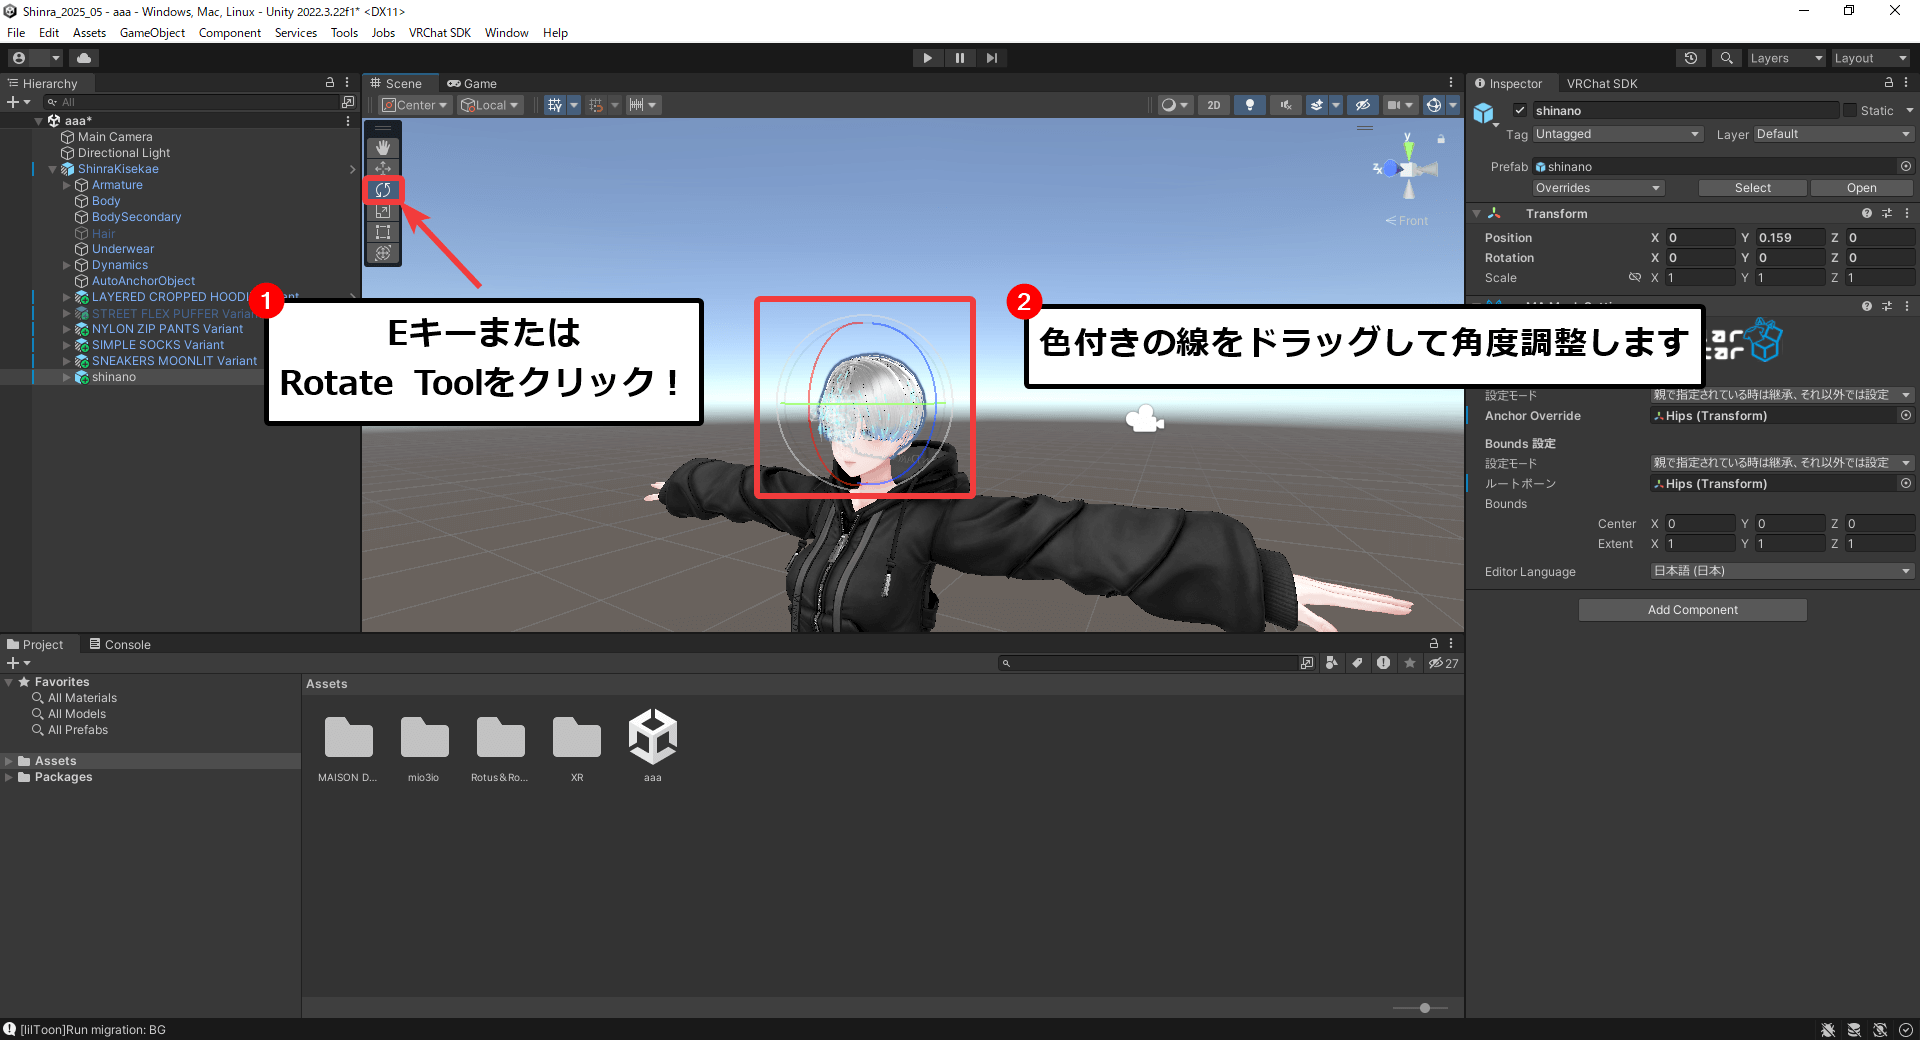Open the Editor Language dropdown
1920x1040 pixels.
pos(1781,571)
